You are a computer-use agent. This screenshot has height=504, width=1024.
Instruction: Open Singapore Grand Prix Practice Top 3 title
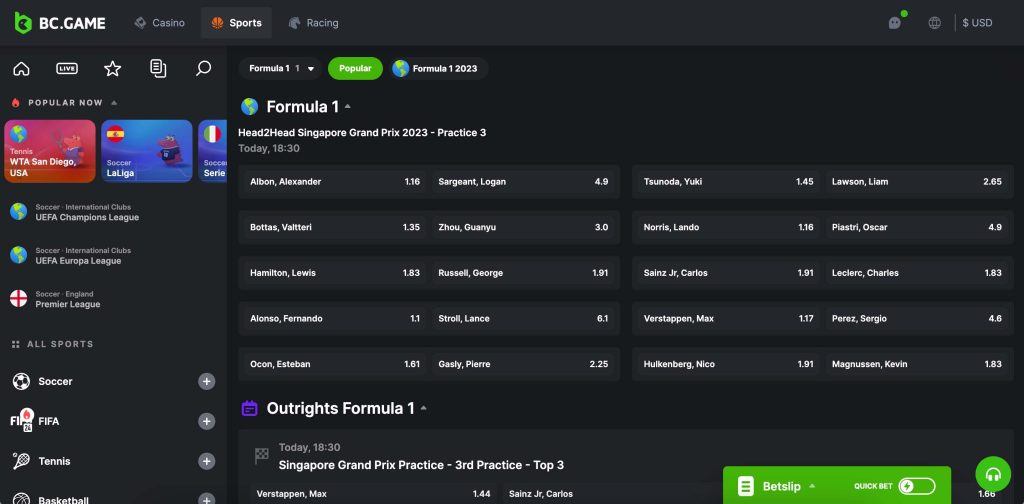coord(421,465)
